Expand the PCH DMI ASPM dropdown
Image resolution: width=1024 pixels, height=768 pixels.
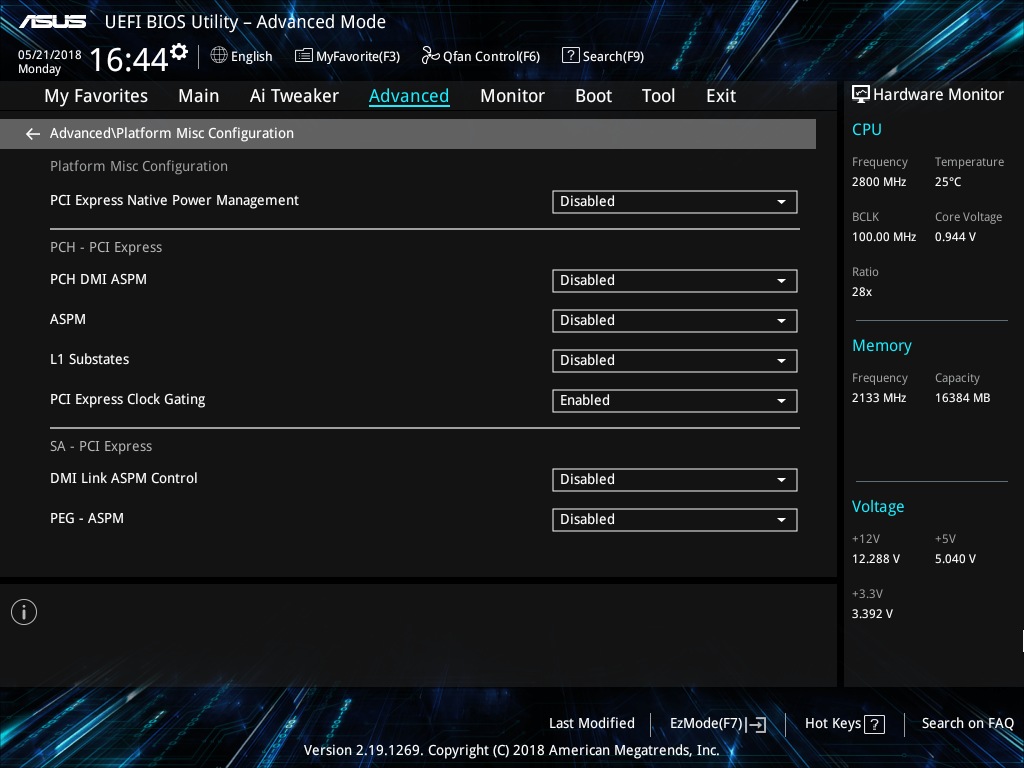(675, 281)
